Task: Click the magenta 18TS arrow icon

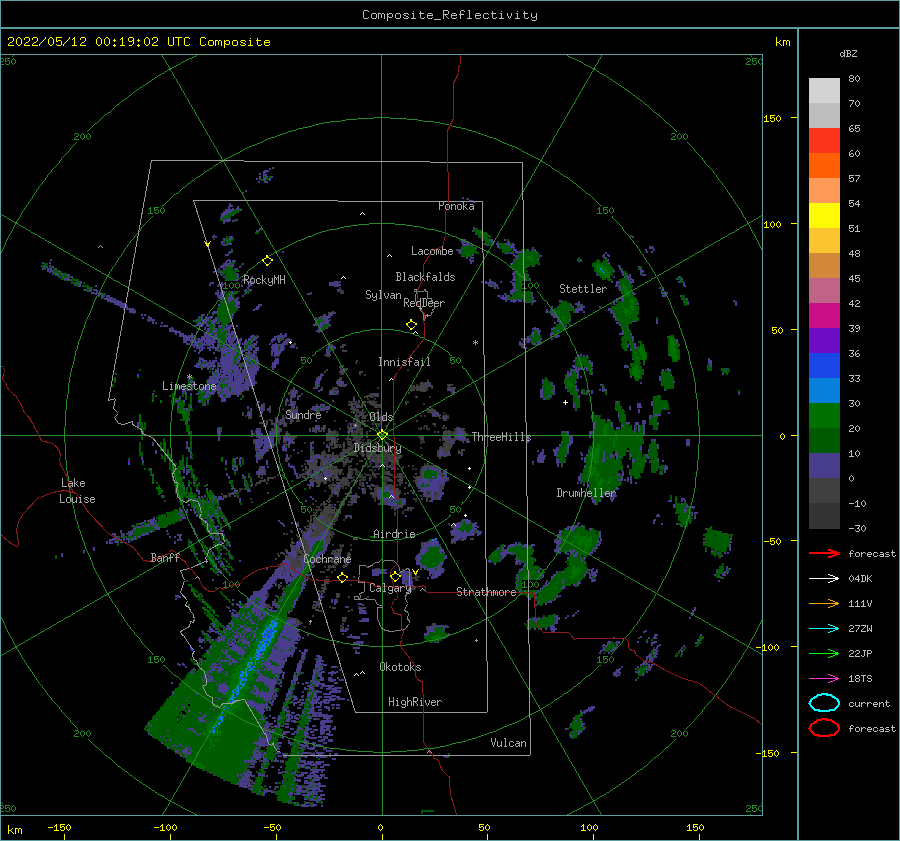Action: click(x=824, y=678)
